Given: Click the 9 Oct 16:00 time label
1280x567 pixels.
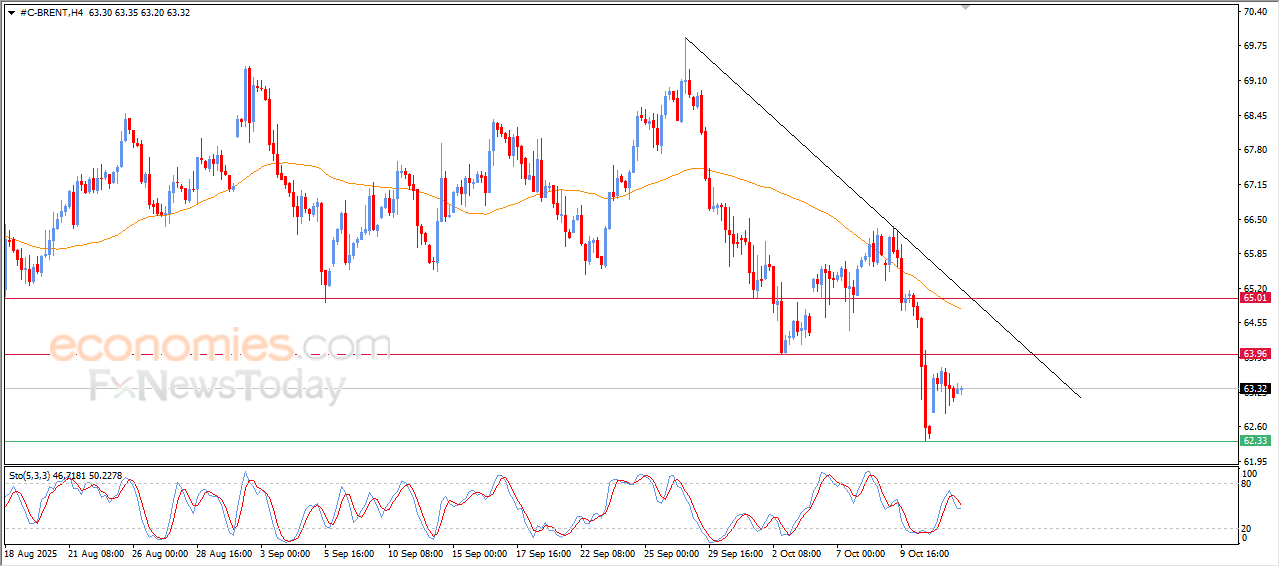Looking at the screenshot, I should (x=925, y=552).
